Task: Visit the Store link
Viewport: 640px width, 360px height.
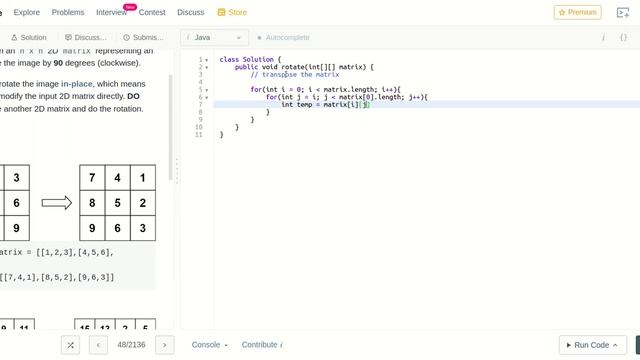Action: pos(238,12)
